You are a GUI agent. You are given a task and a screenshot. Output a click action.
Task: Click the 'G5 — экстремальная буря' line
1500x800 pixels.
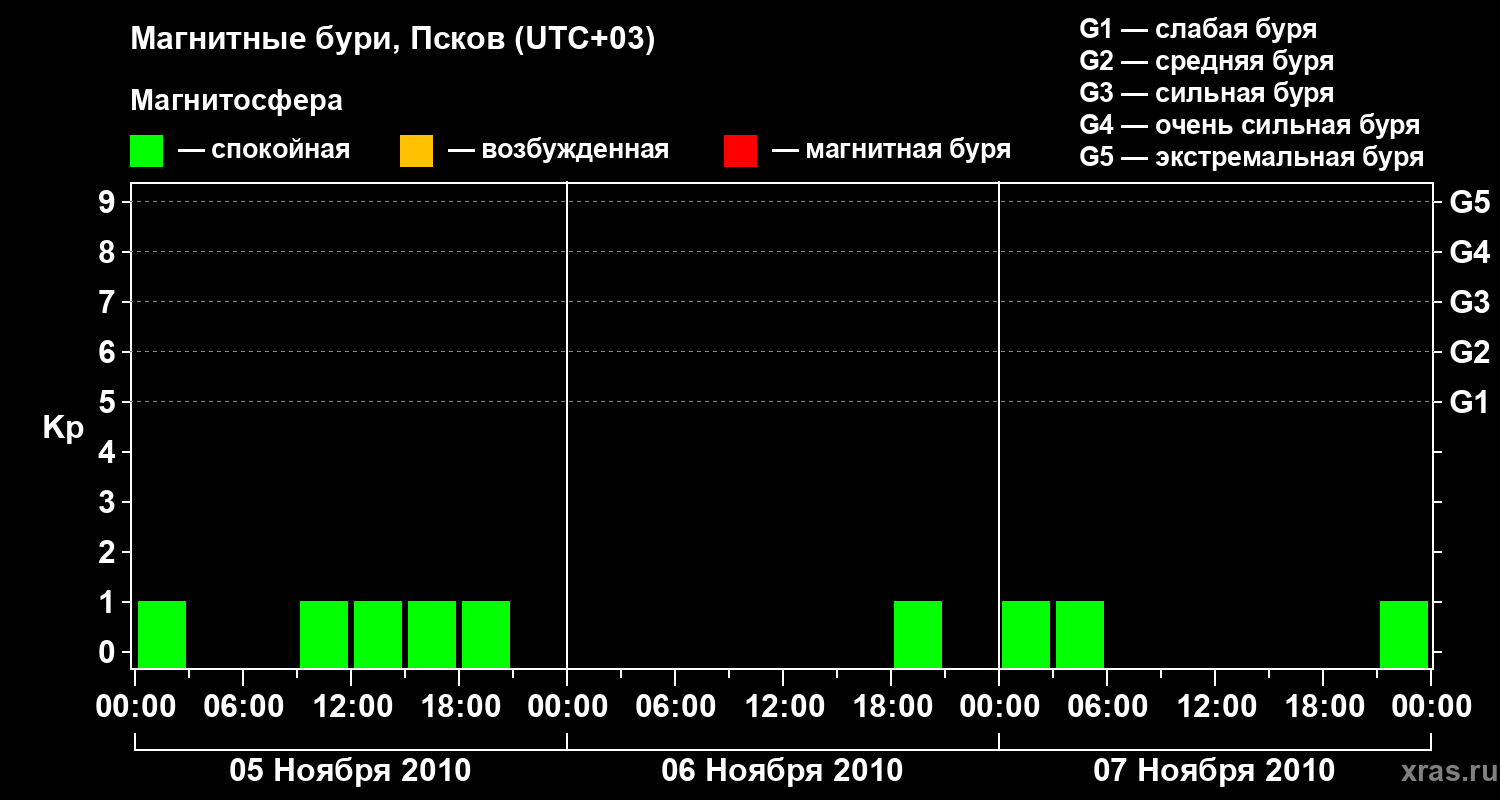tap(1252, 157)
